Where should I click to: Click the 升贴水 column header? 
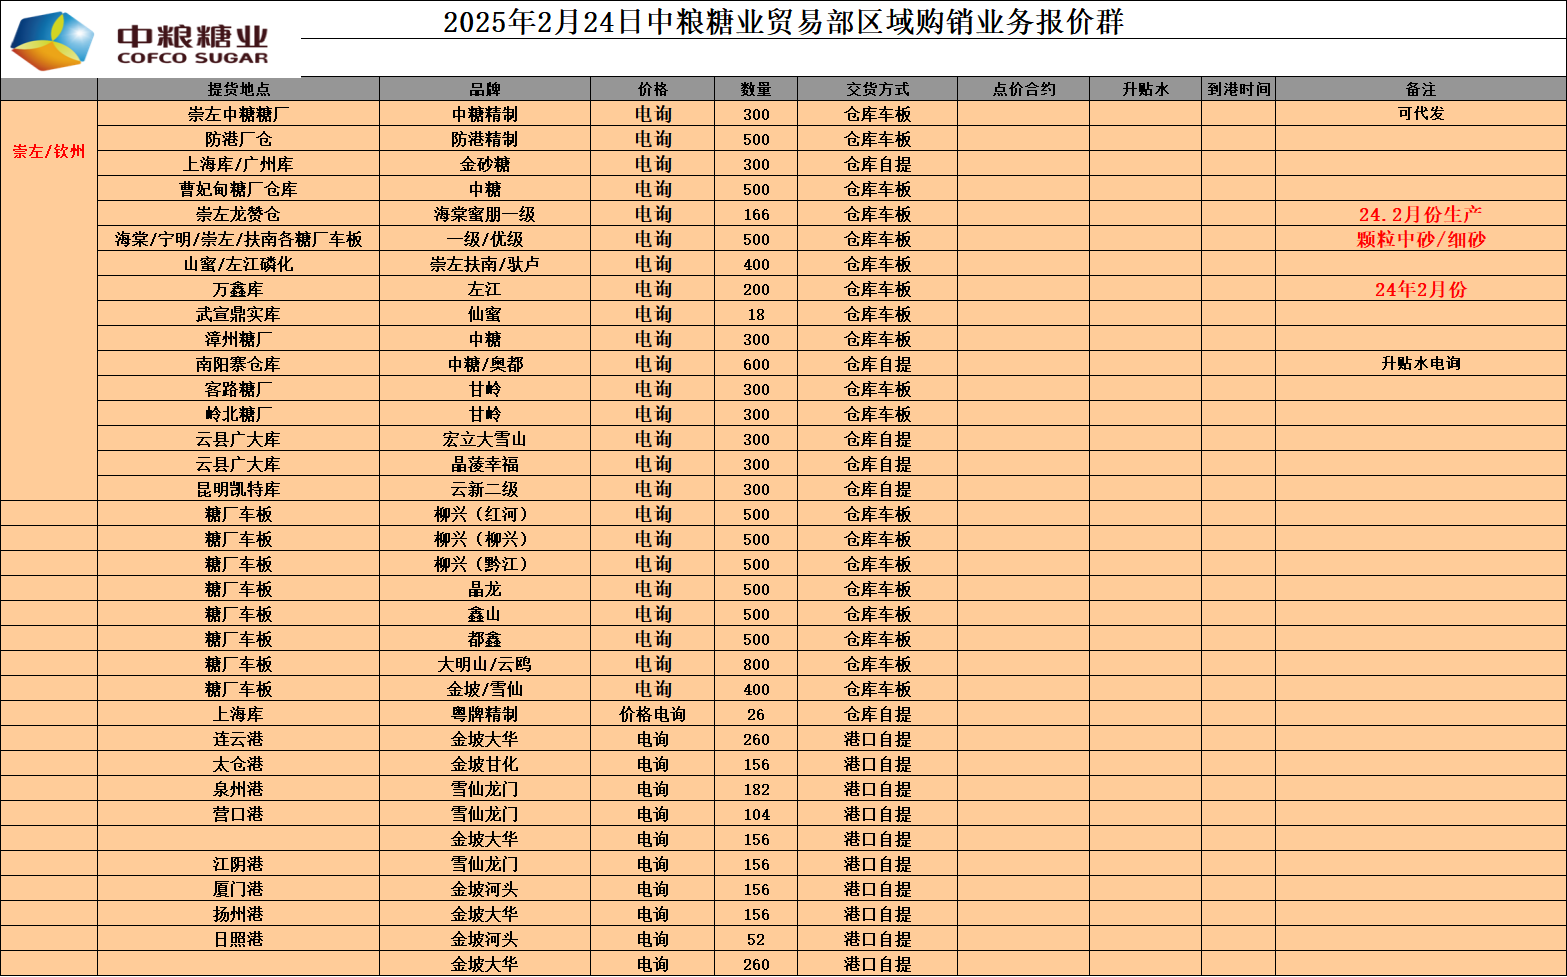pos(1145,89)
